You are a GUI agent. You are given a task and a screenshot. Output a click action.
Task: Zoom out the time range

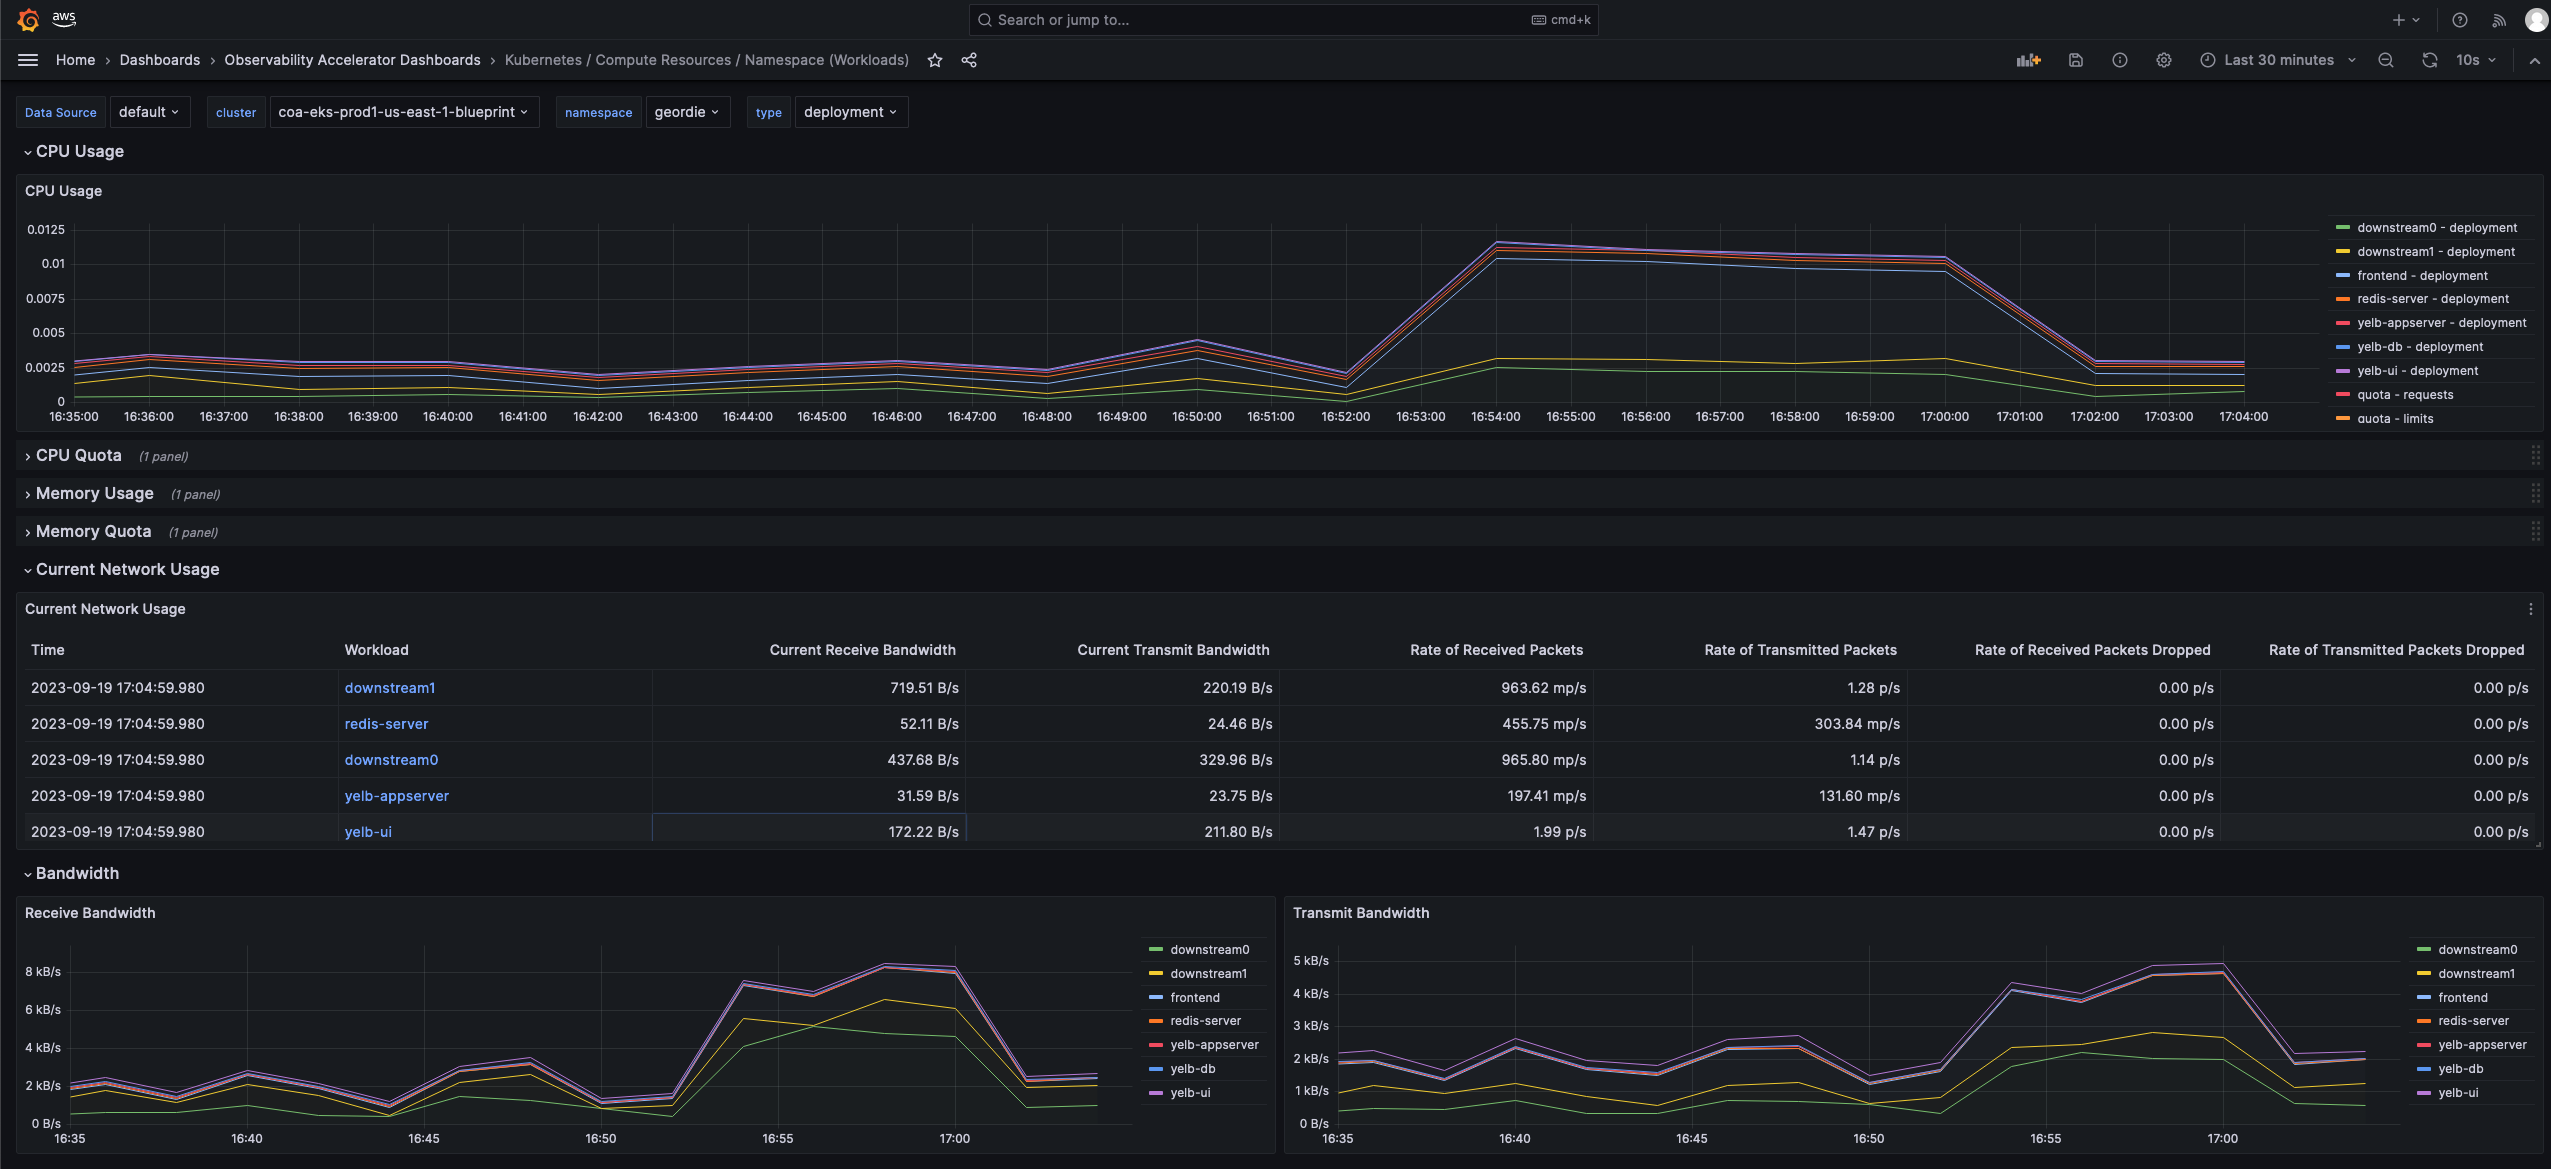coord(2386,60)
